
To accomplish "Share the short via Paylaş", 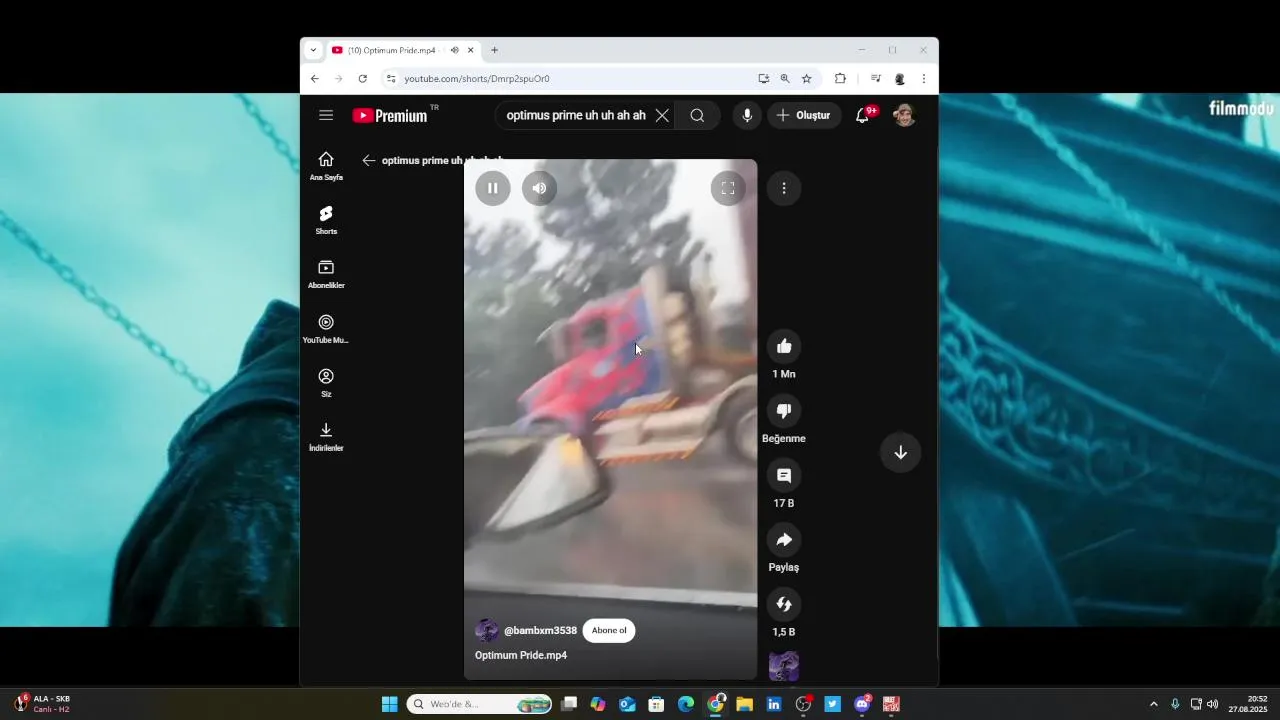I will pyautogui.click(x=784, y=540).
